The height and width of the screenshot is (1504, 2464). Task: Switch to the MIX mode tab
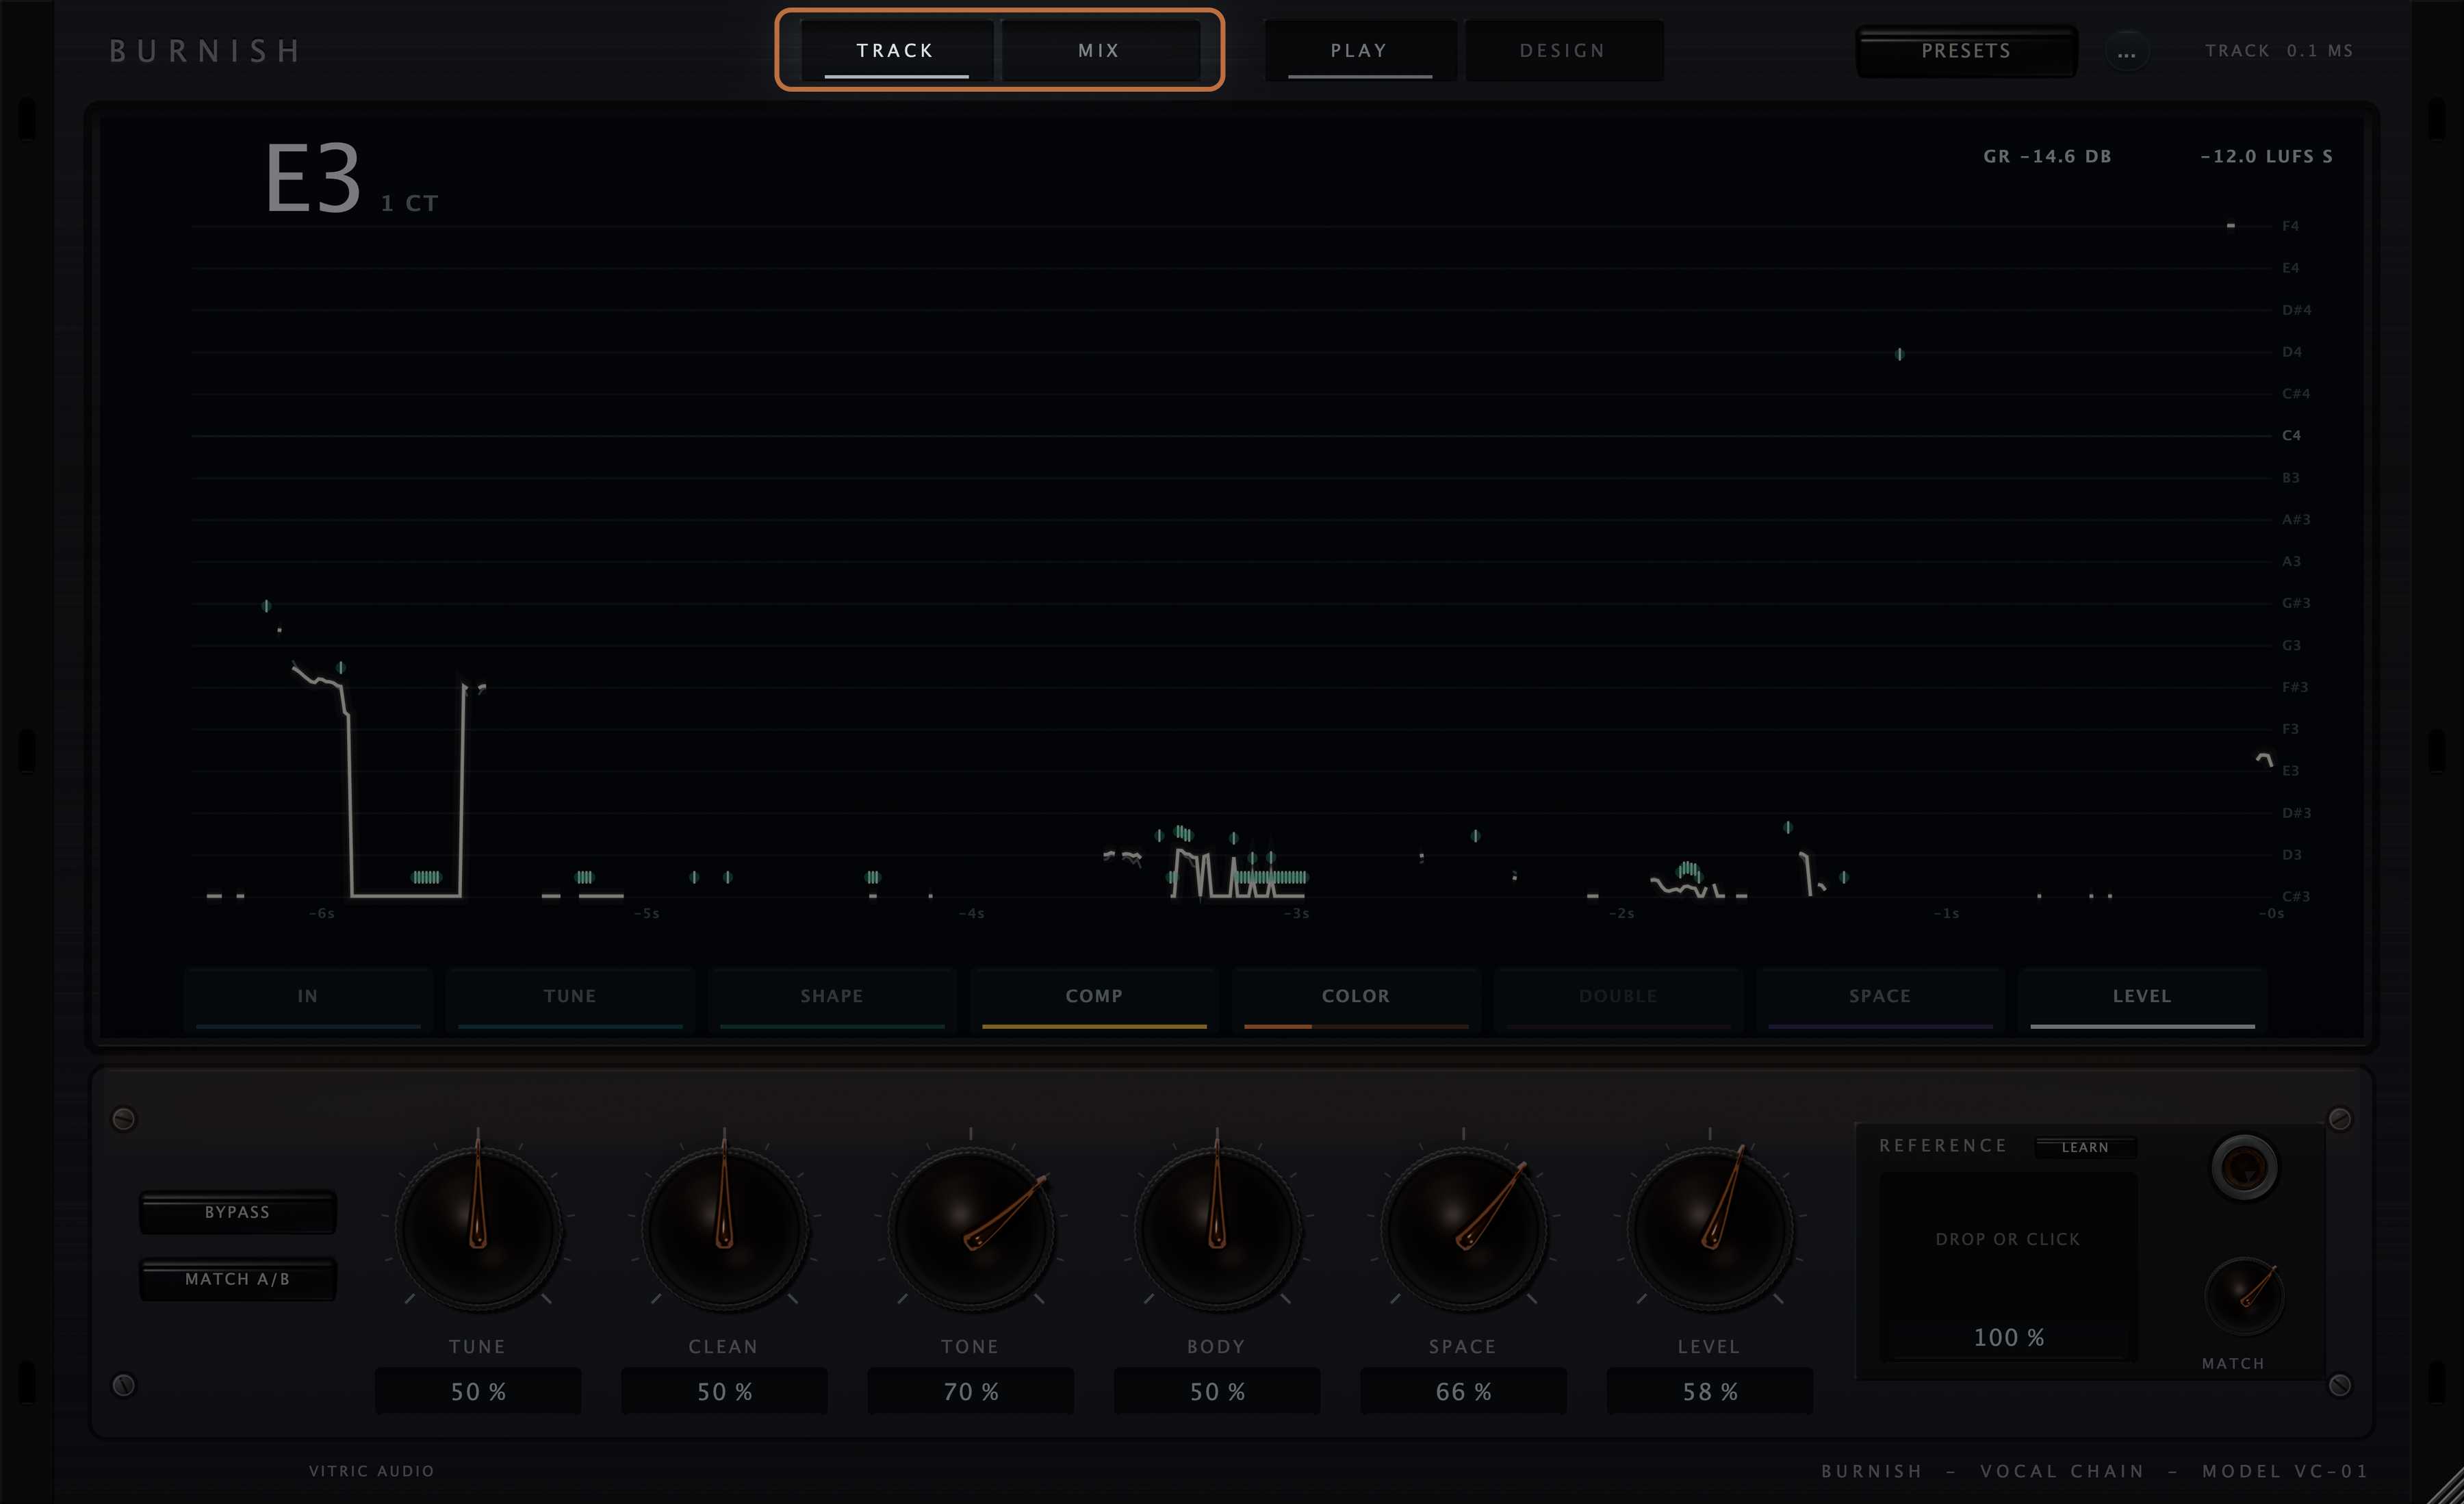click(x=1099, y=50)
